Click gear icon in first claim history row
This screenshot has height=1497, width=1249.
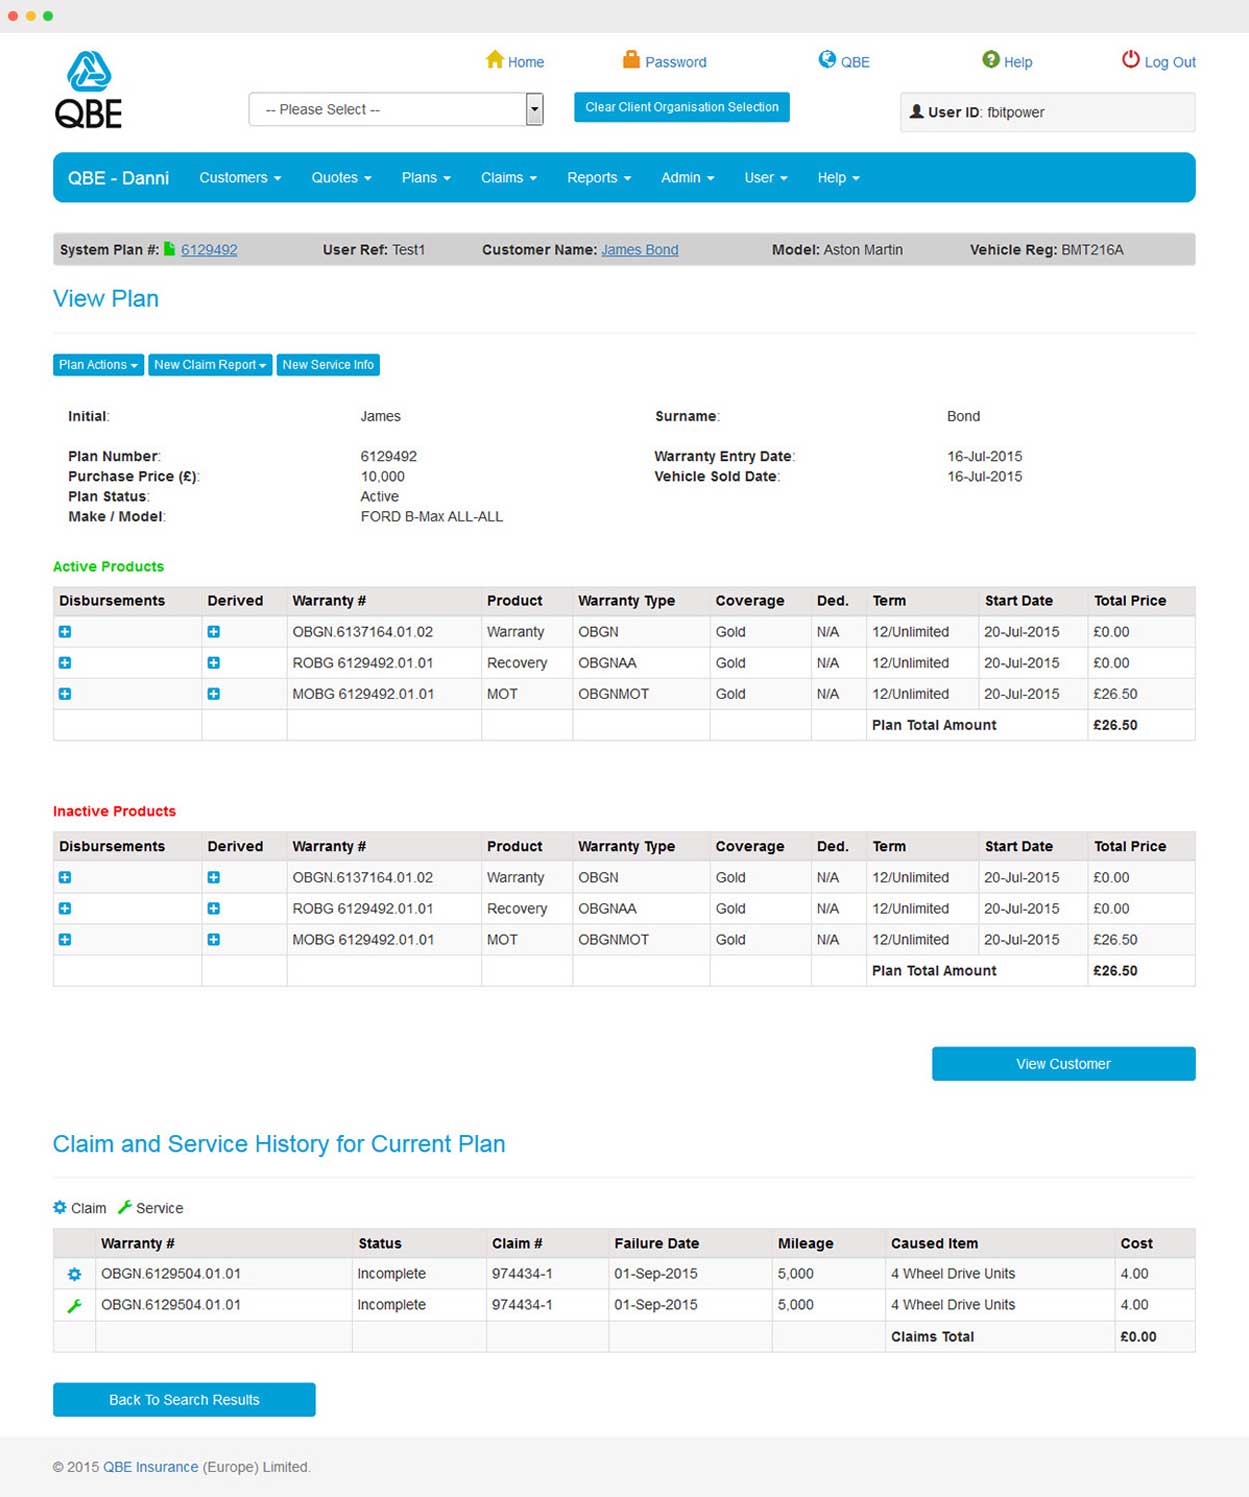[74, 1274]
